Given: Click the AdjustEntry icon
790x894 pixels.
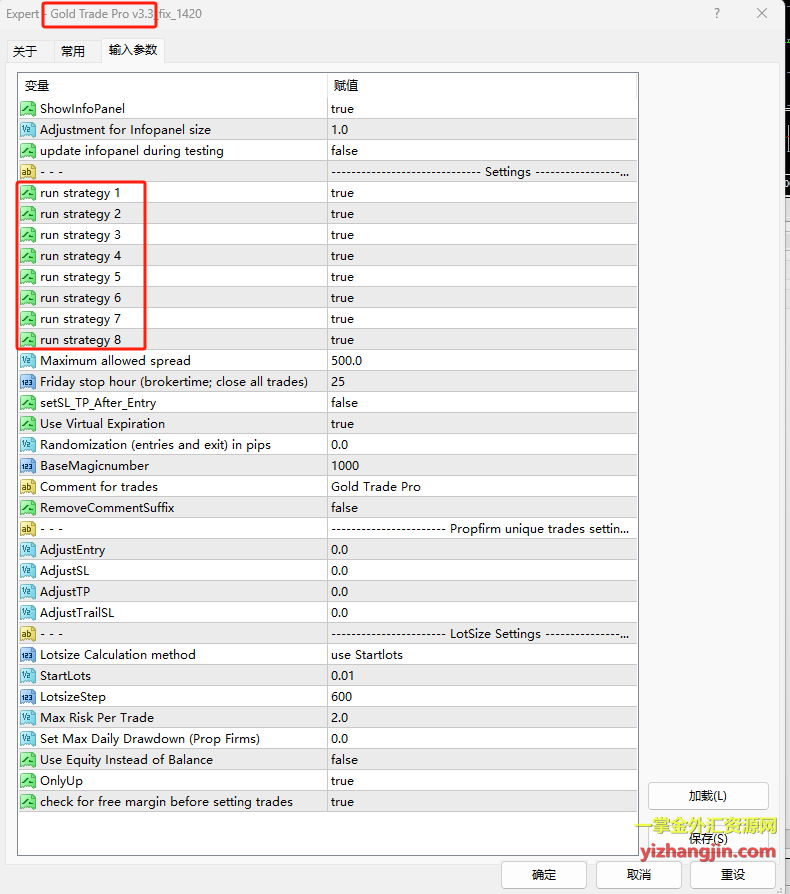Looking at the screenshot, I should [x=28, y=550].
